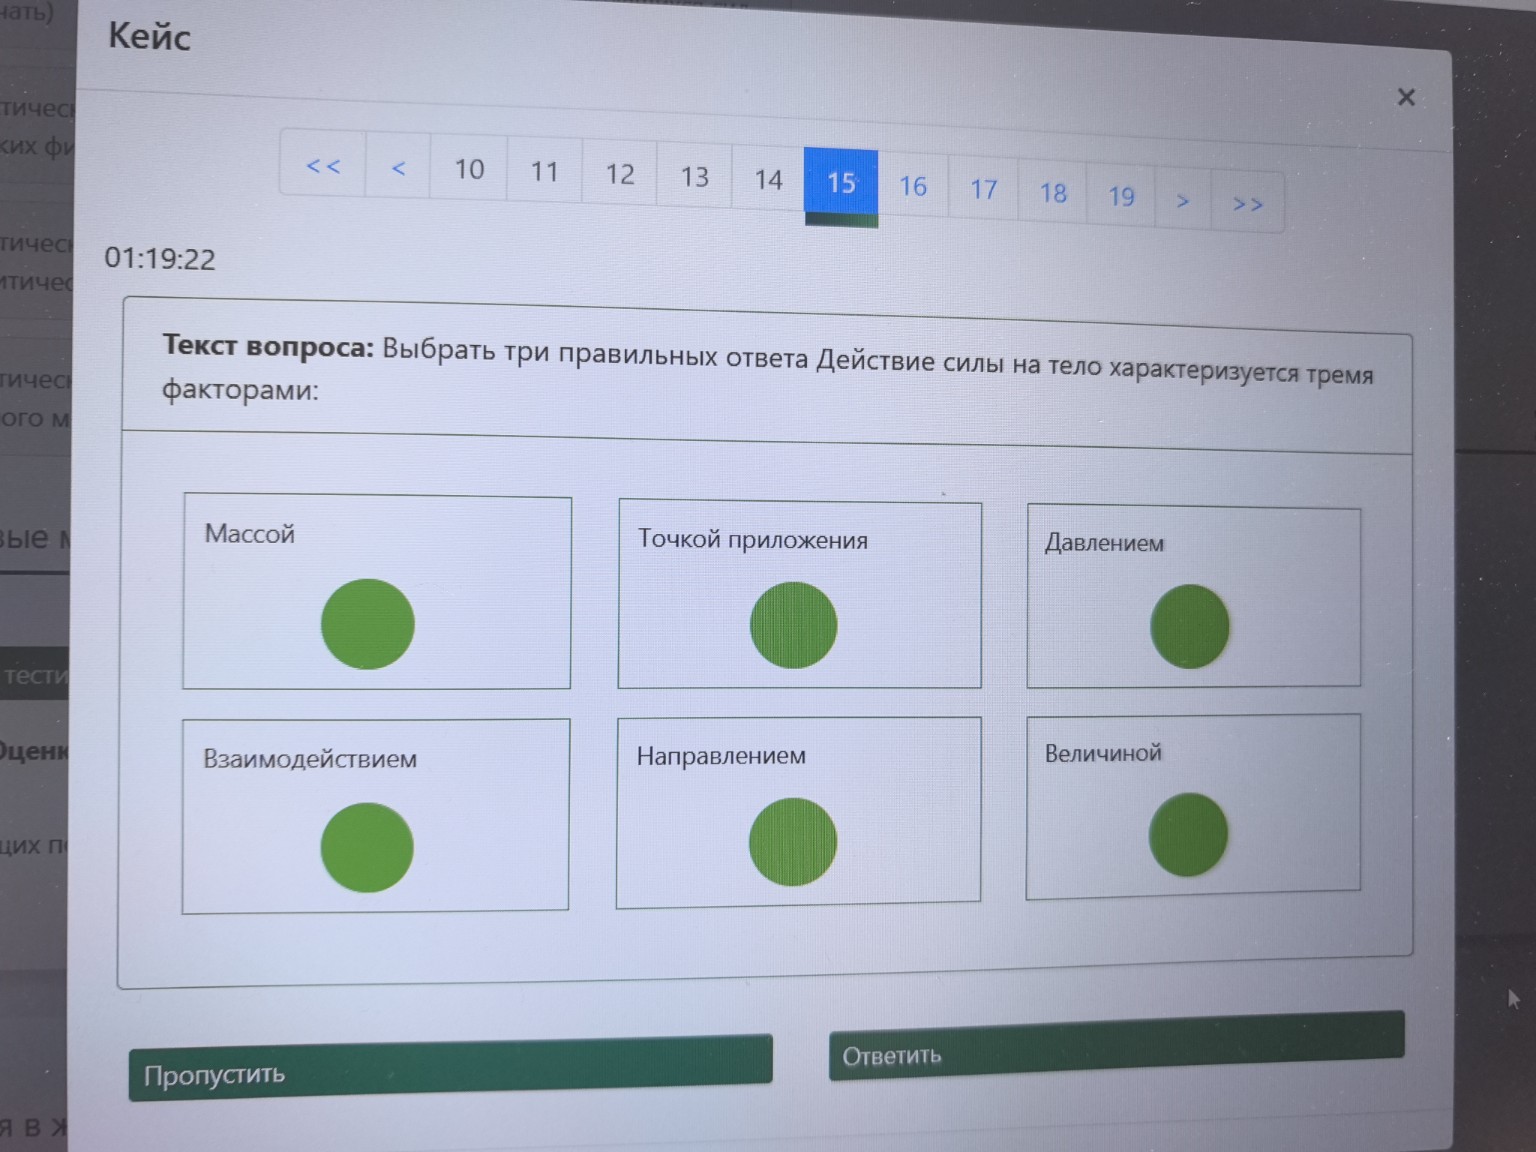Select the green circle under Массой
Screen dimensions: 1536x1152
(367, 624)
